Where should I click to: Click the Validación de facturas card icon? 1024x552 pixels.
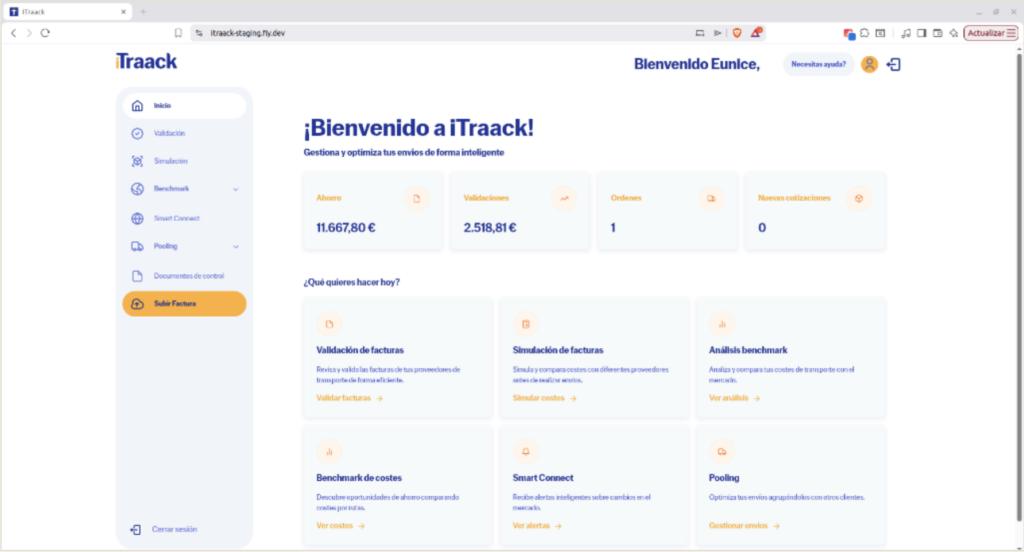point(329,324)
